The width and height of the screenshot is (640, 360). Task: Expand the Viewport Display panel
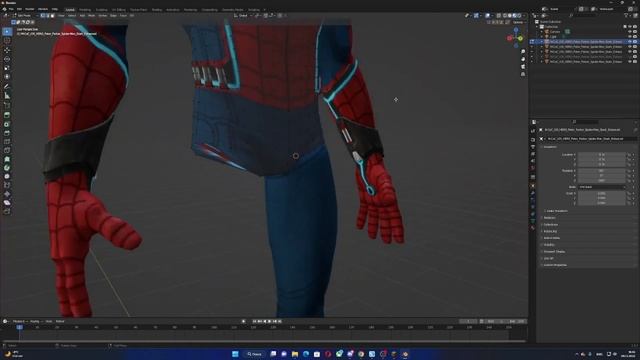point(554,251)
